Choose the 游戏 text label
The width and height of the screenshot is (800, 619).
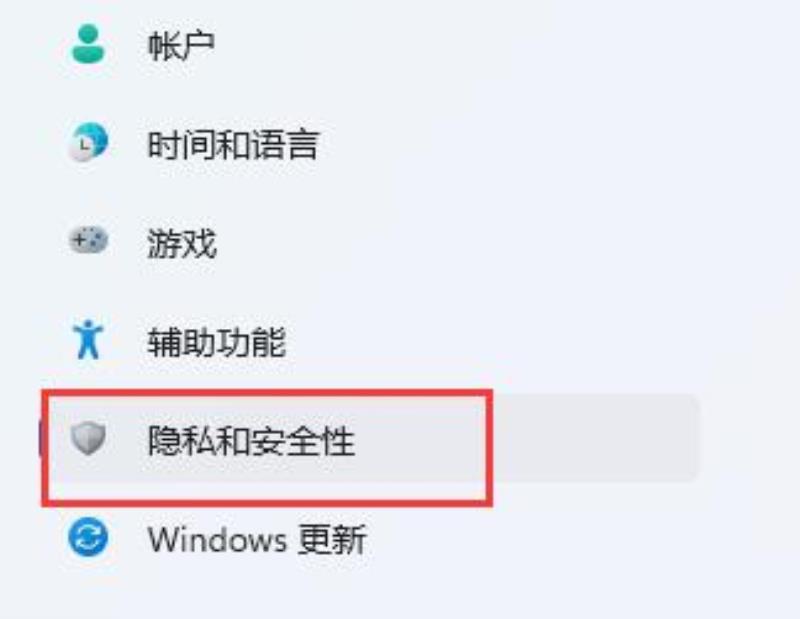pos(182,243)
